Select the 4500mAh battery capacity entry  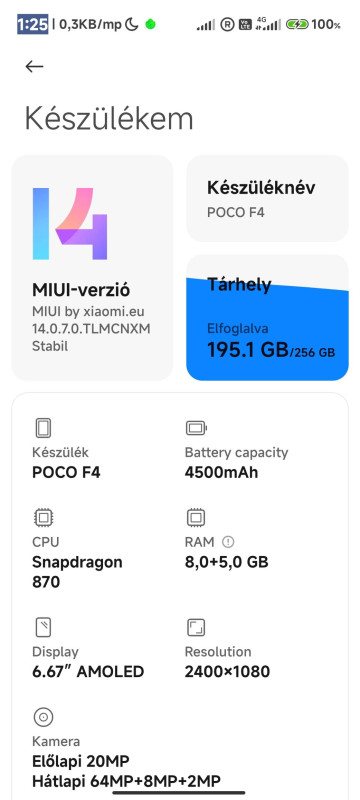(x=221, y=472)
